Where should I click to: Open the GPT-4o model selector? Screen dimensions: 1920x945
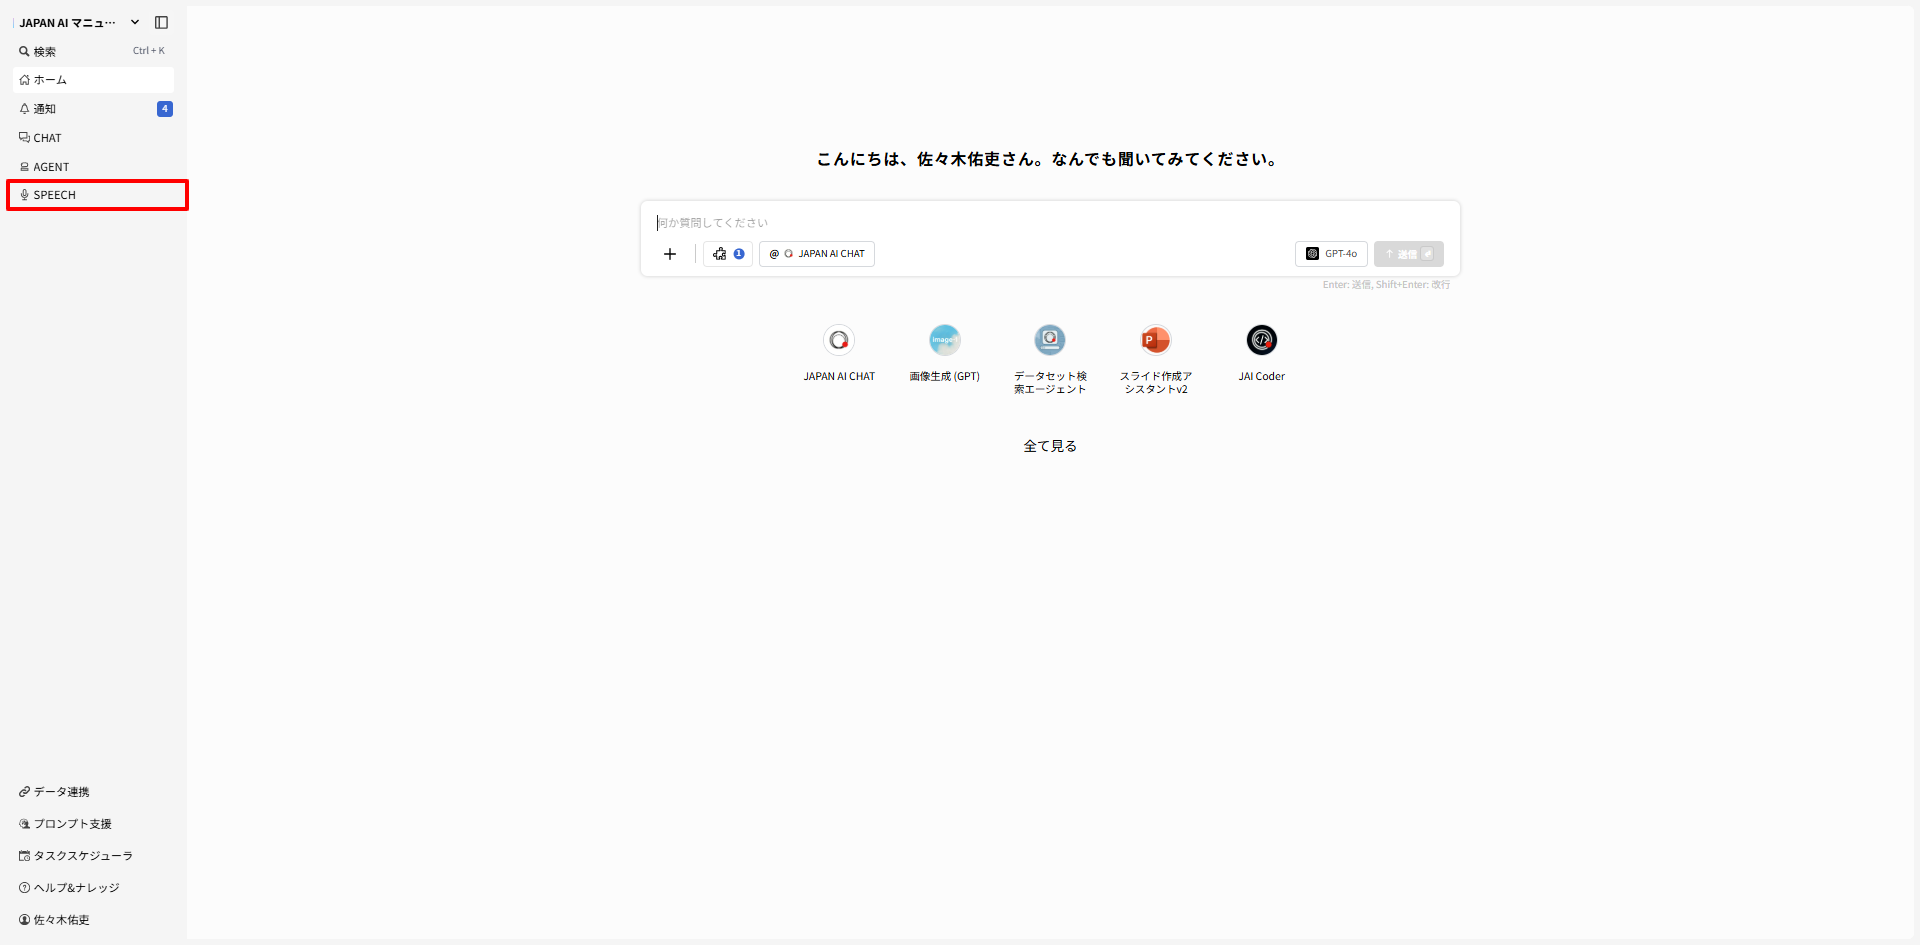pyautogui.click(x=1331, y=254)
